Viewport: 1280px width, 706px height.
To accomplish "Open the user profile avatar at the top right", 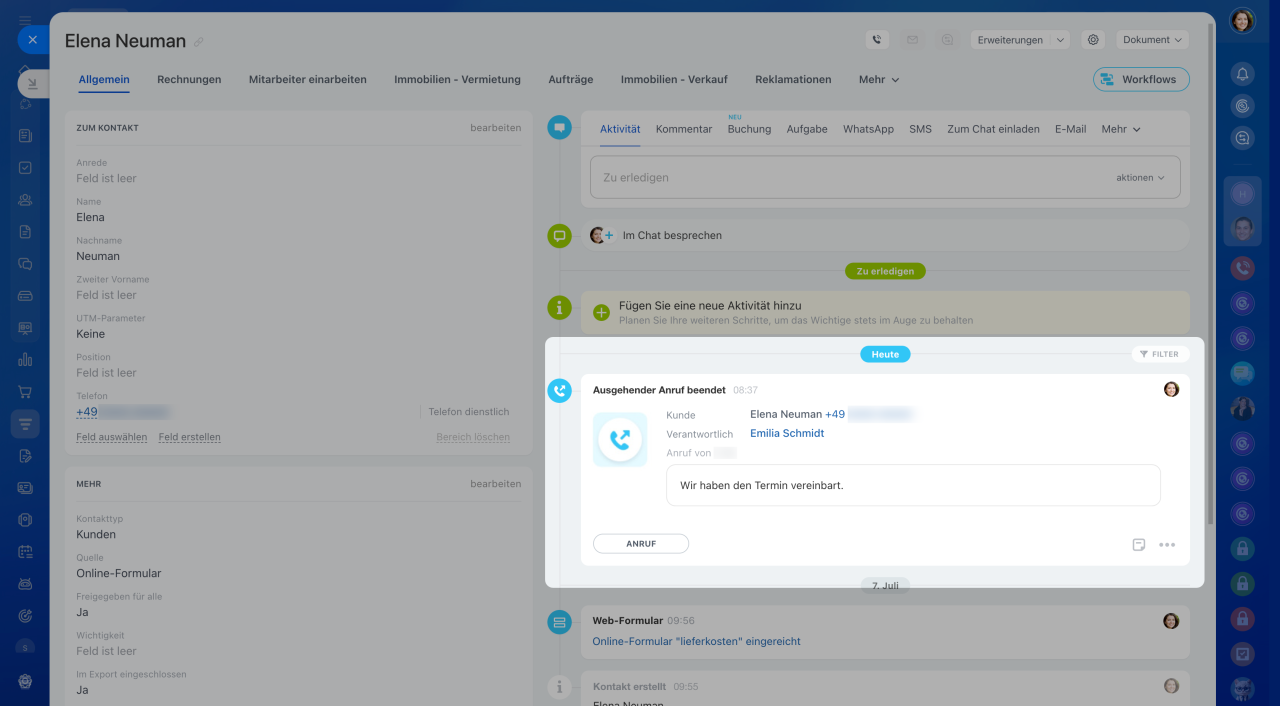I will click(x=1242, y=20).
